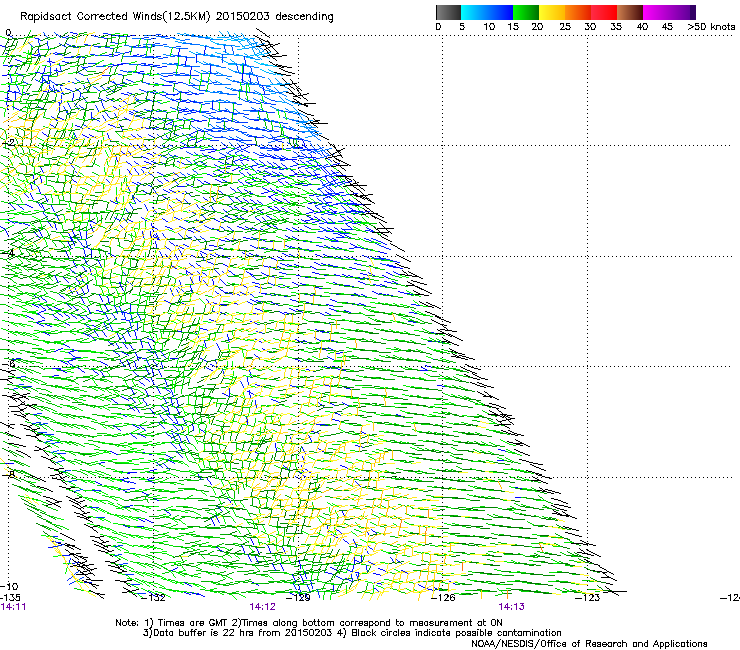
Task: Click the '>50 knots' scale label
Action: pyautogui.click(x=711, y=27)
